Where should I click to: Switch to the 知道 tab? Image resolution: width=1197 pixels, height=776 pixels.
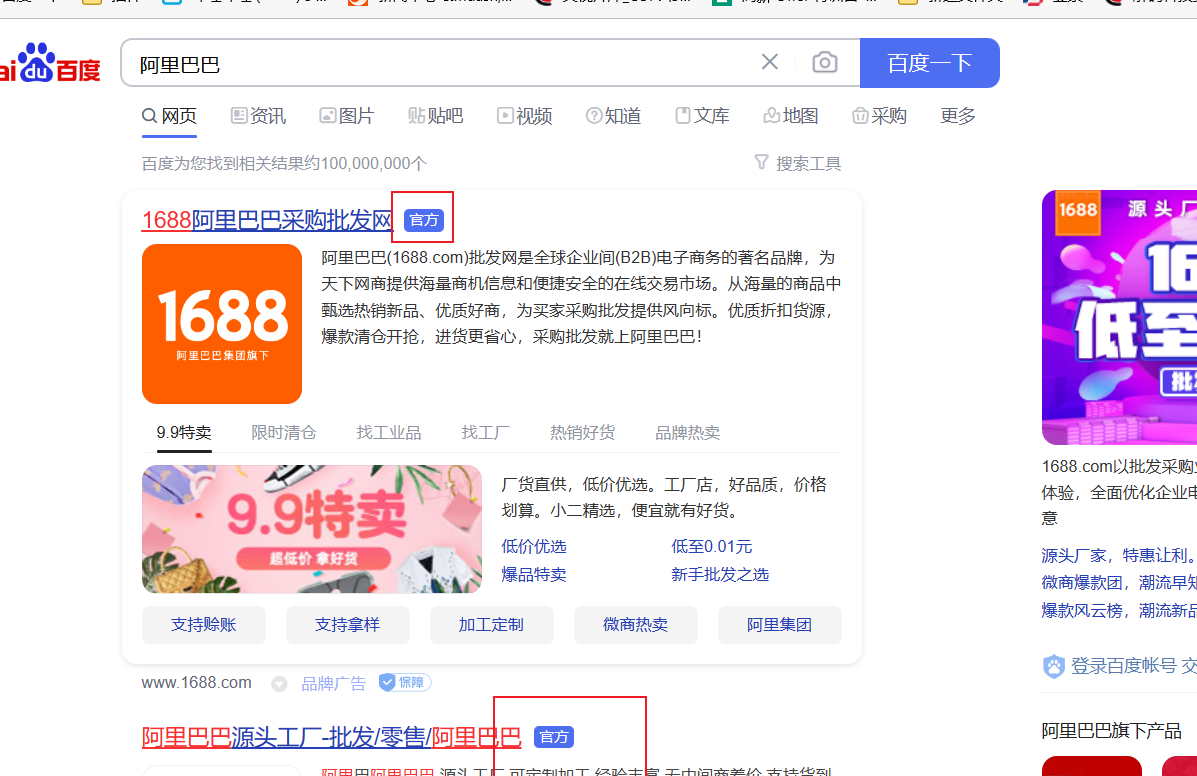(x=613, y=116)
